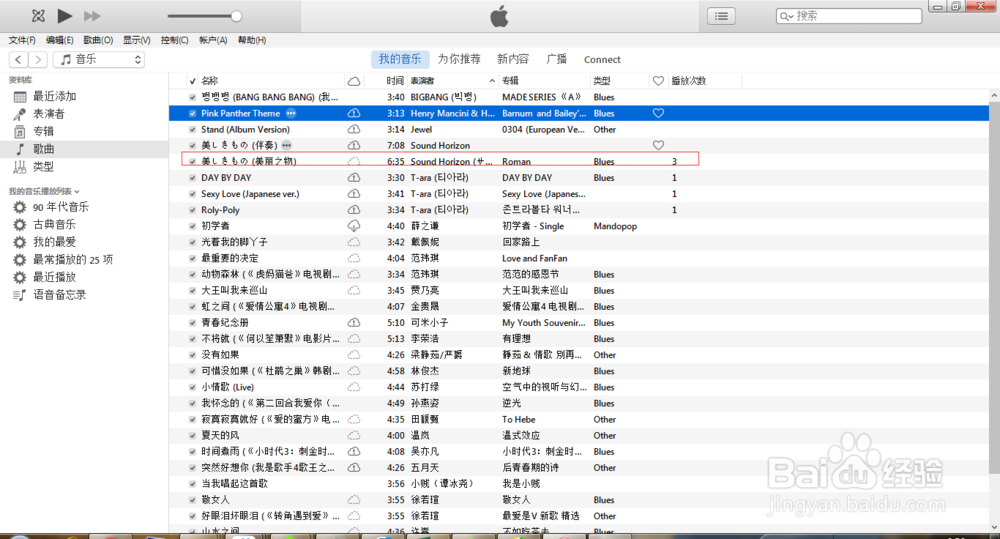
Task: Skip to next track with fast-forward
Action: (x=92, y=16)
